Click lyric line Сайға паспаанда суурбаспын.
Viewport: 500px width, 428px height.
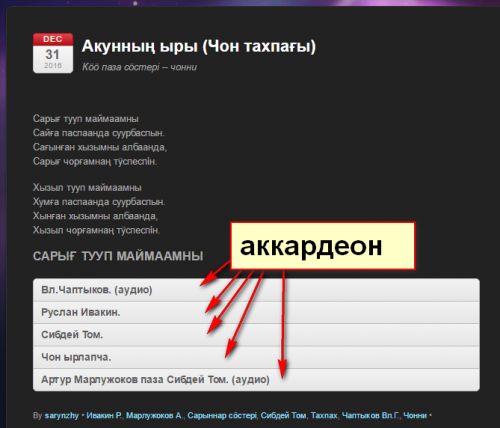click(99, 133)
